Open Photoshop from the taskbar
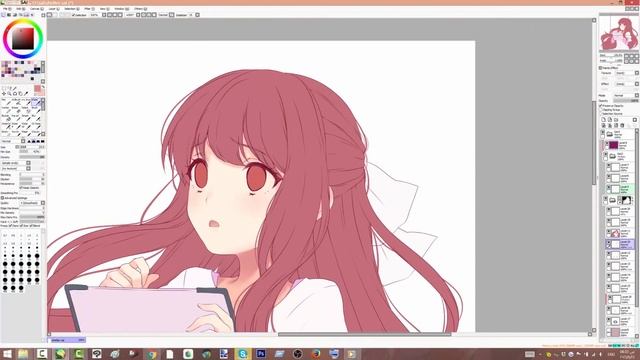The width and height of the screenshot is (640, 360). 261,353
